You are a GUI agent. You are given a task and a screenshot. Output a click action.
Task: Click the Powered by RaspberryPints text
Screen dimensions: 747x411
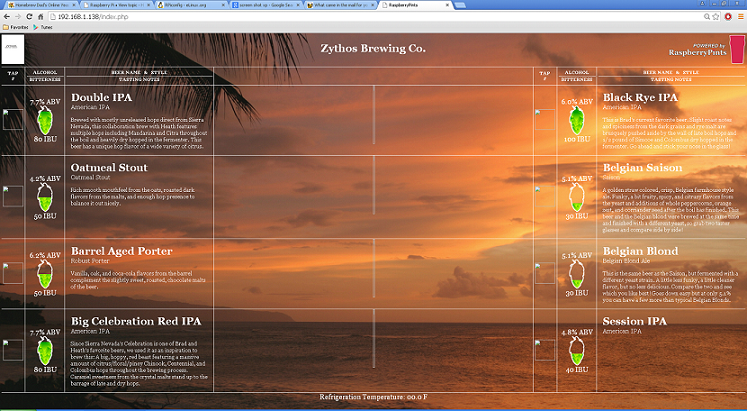pos(698,50)
